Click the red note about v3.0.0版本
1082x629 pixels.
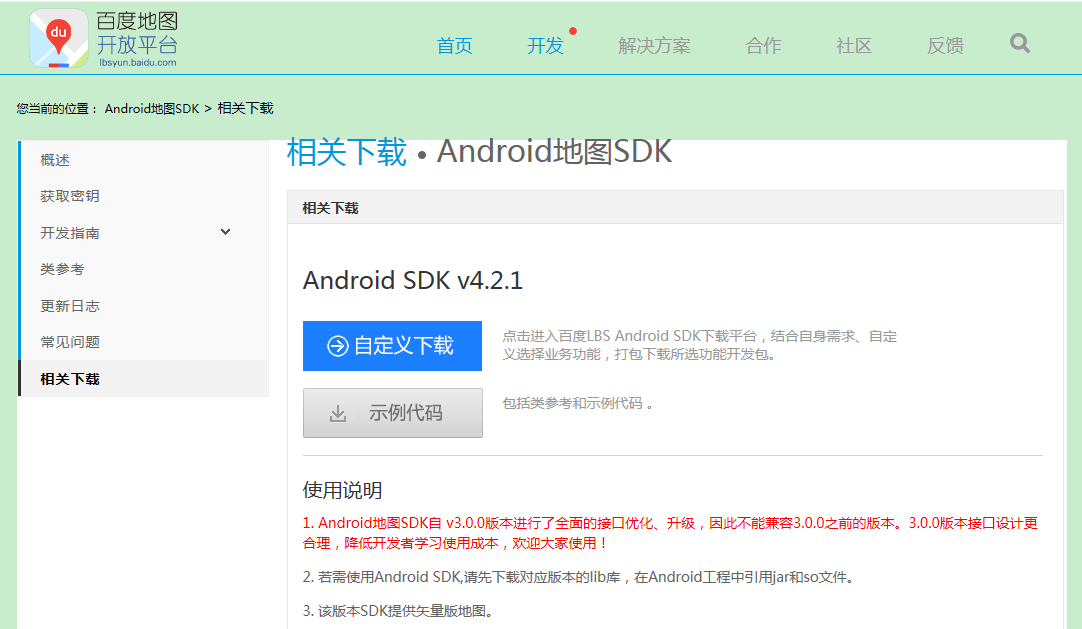click(670, 533)
